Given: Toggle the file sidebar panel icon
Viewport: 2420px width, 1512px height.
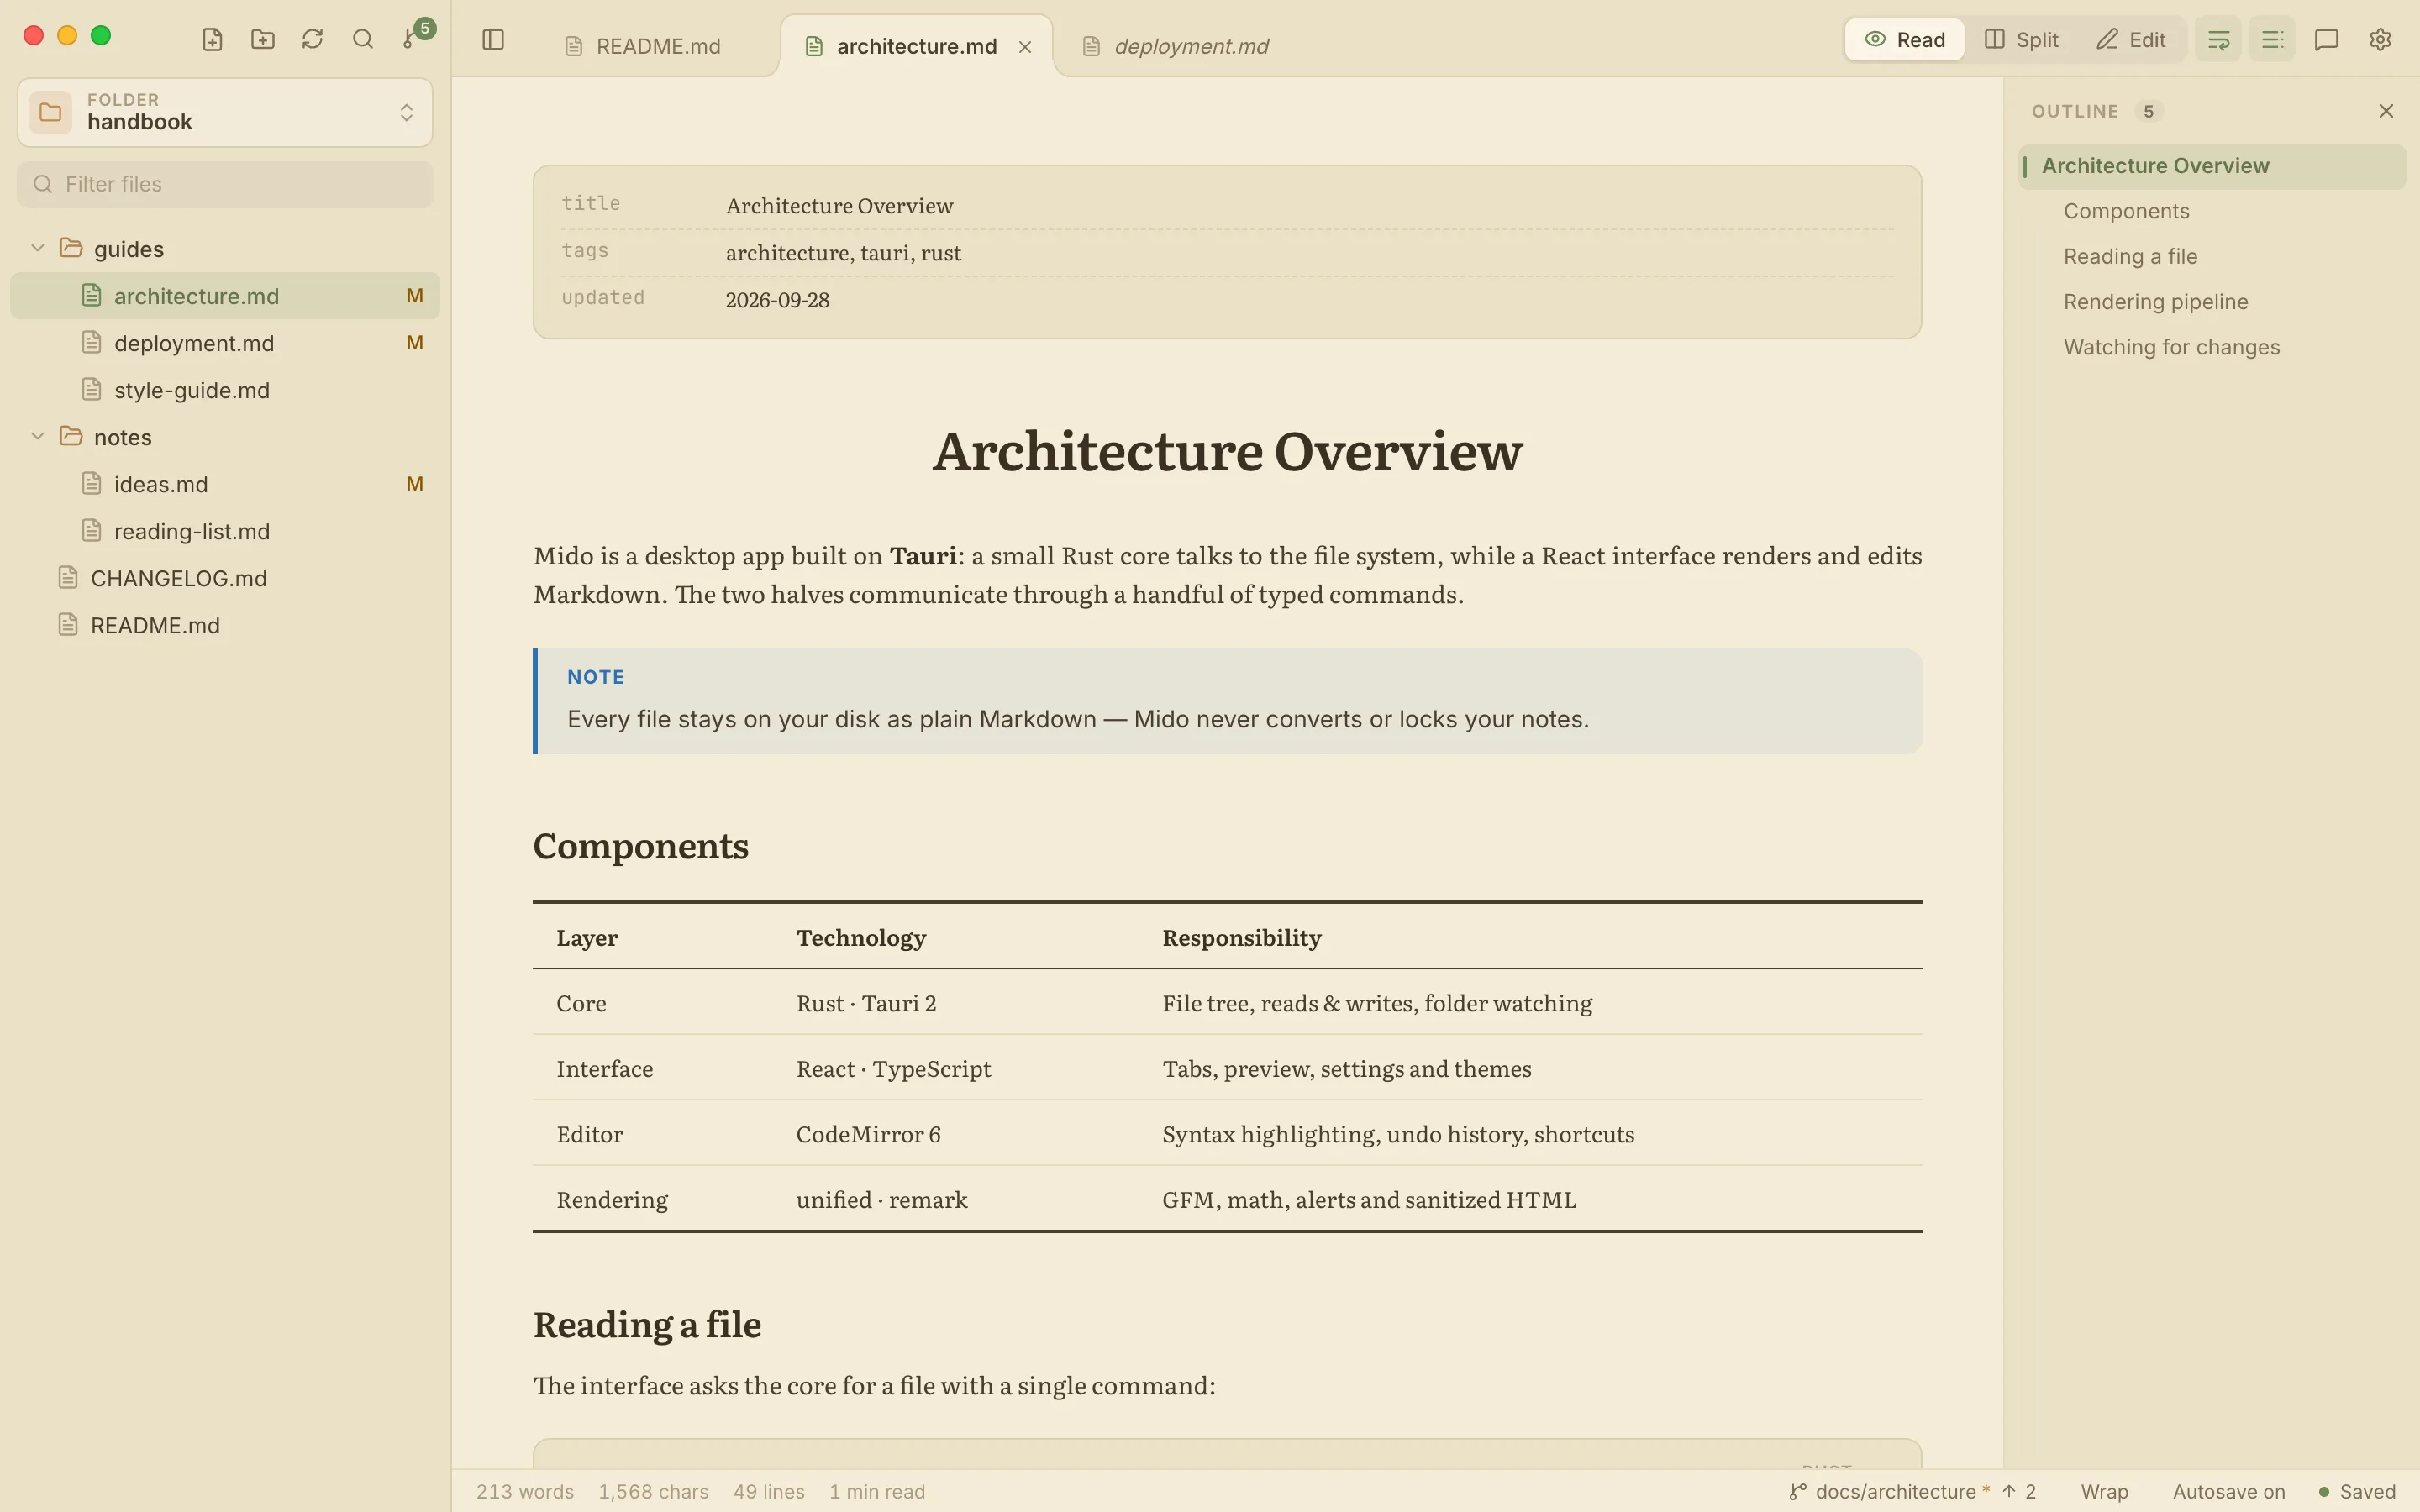Looking at the screenshot, I should 493,39.
